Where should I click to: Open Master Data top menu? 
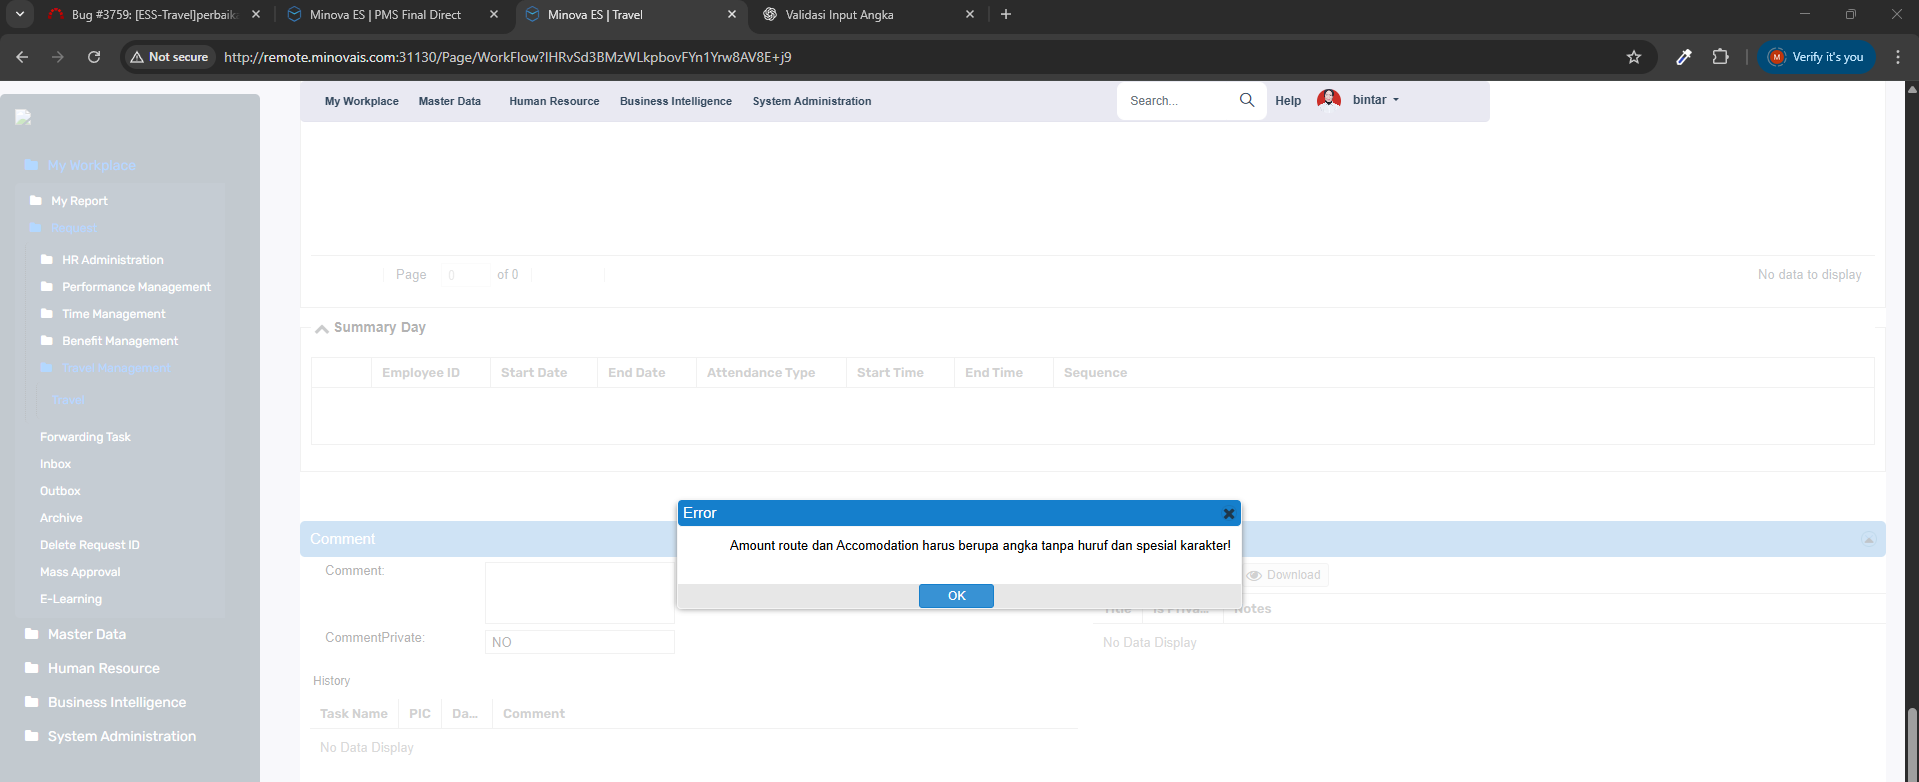click(450, 101)
